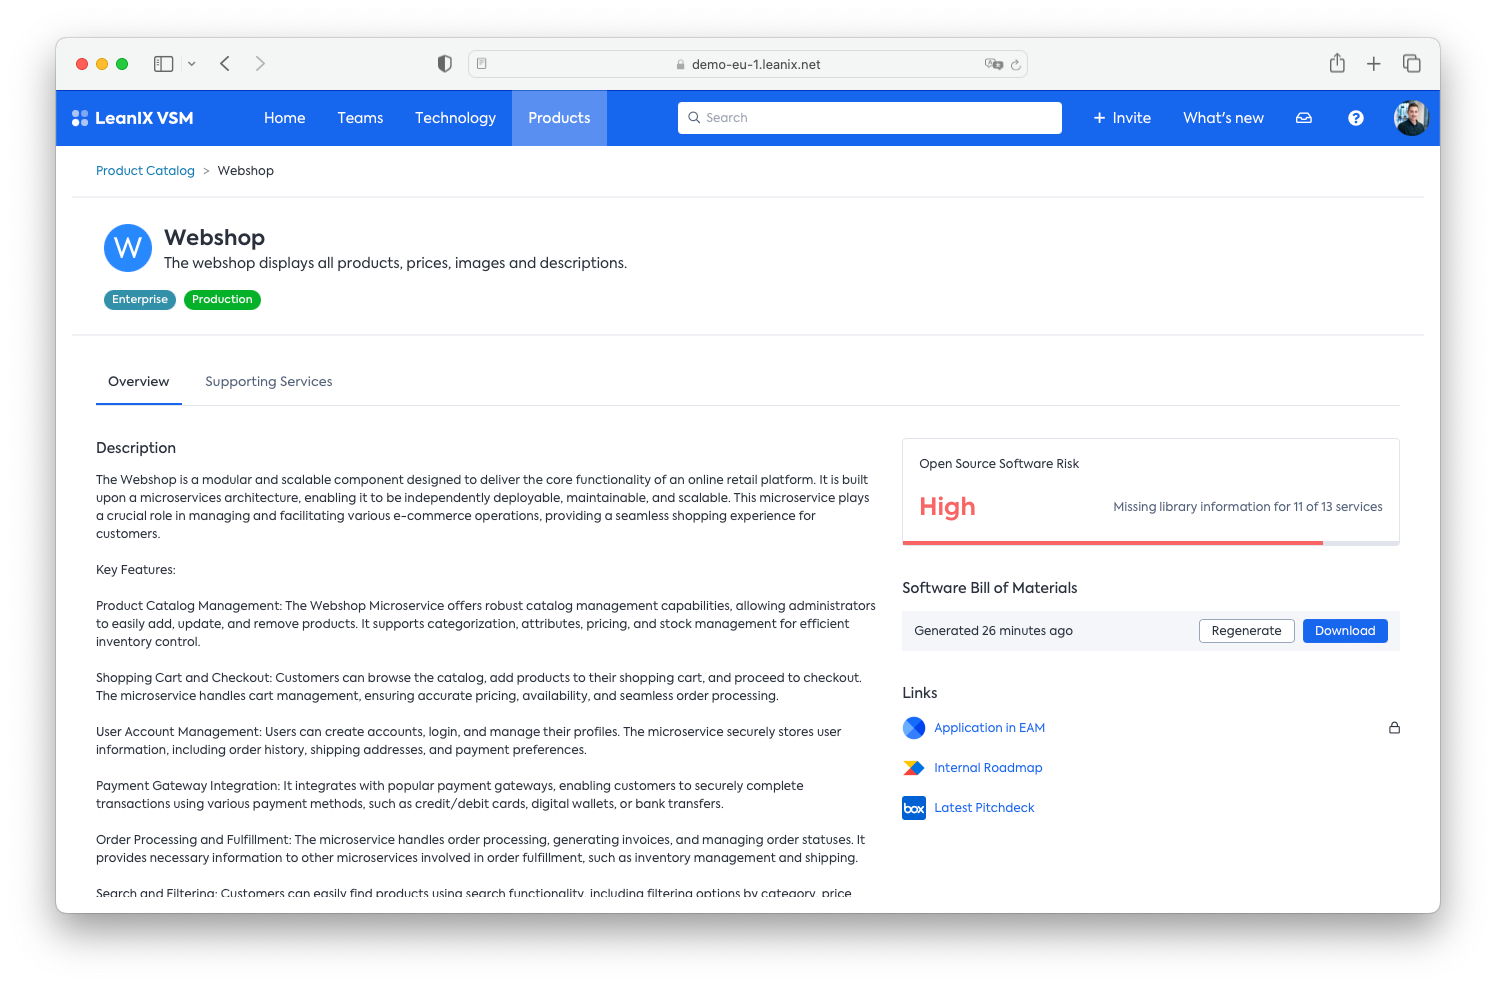
Task: Click the privacy shield icon
Action: [x=445, y=64]
